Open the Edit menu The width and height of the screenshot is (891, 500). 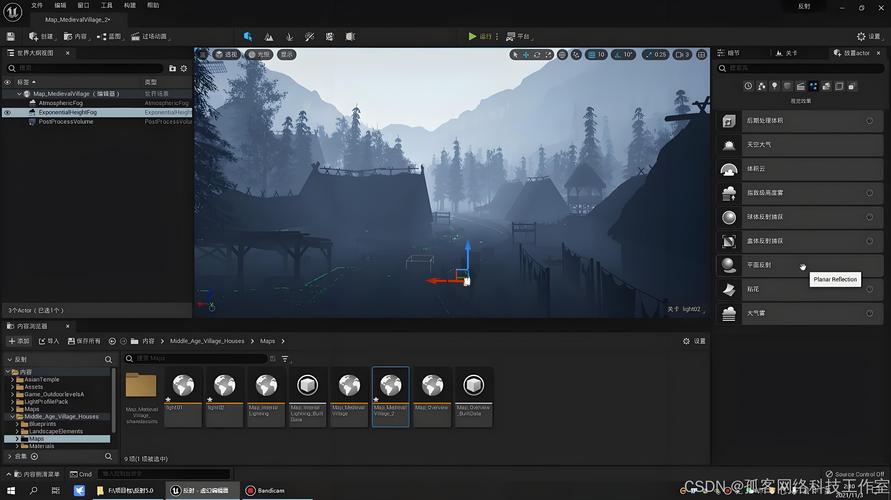(60, 5)
